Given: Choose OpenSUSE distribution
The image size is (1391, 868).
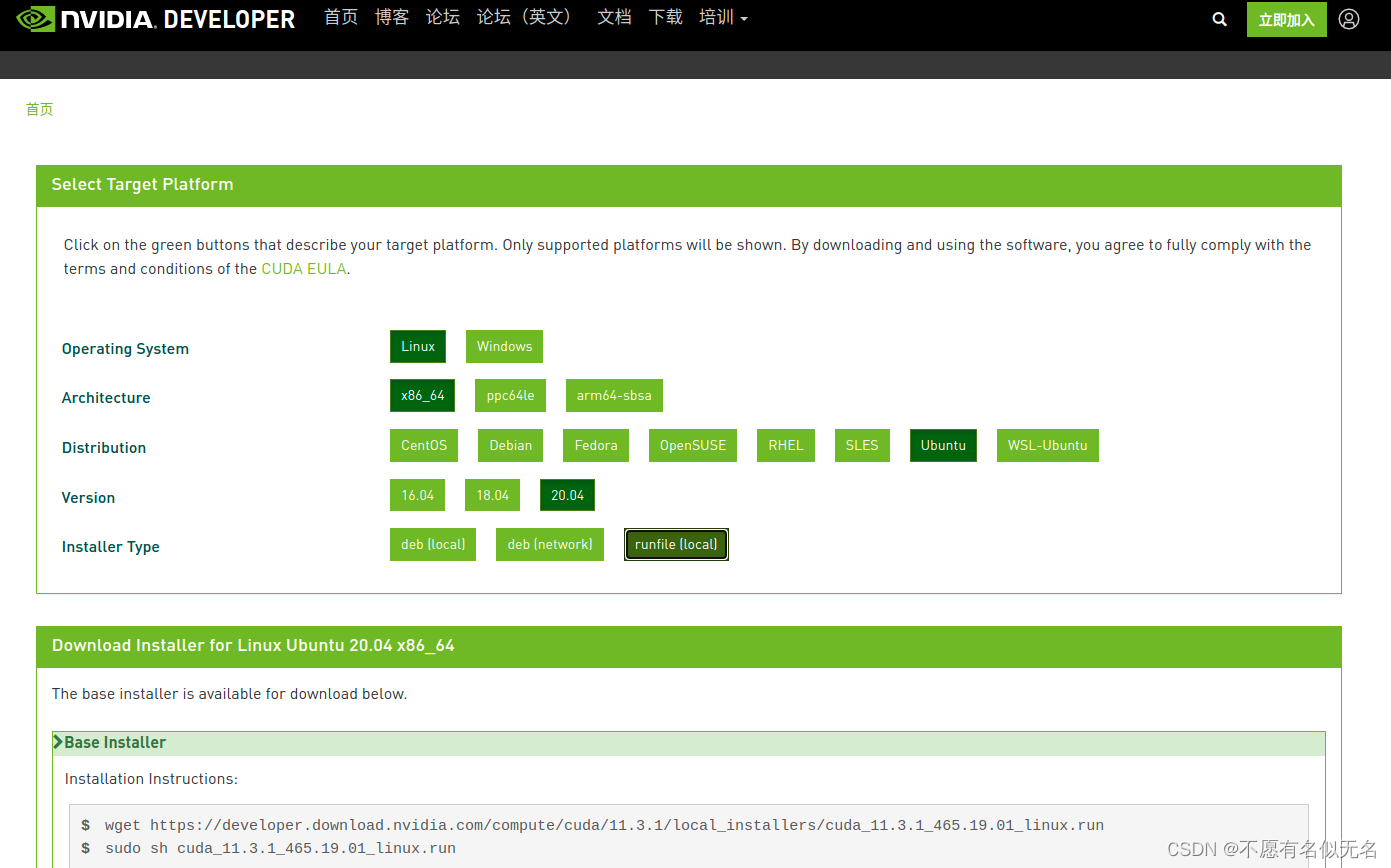Looking at the screenshot, I should pyautogui.click(x=693, y=446).
